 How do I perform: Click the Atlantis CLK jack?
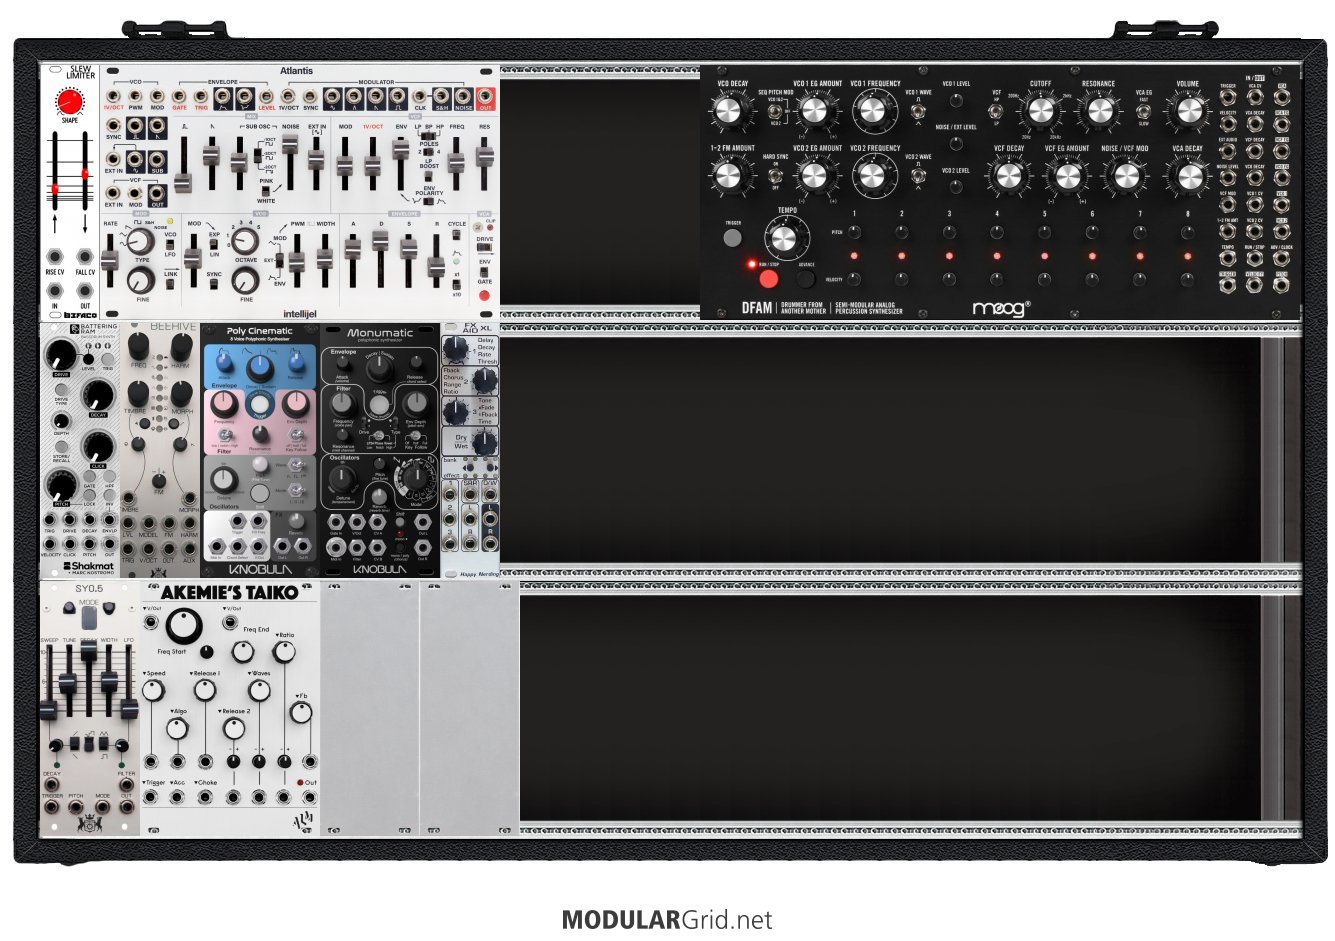coord(421,97)
